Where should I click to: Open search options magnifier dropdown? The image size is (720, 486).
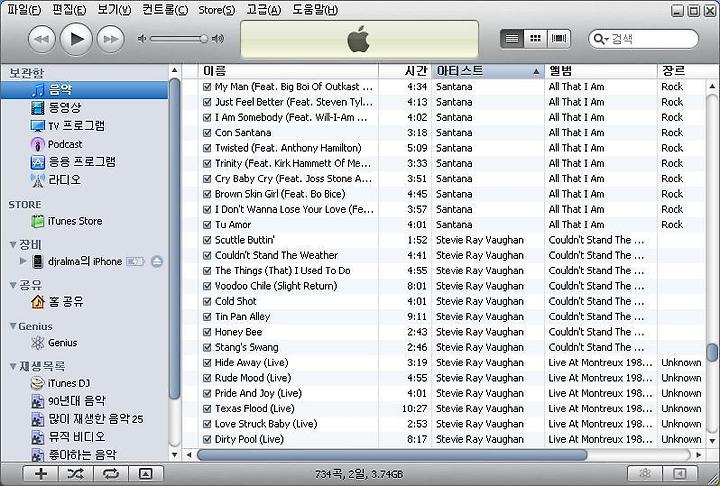coord(601,39)
